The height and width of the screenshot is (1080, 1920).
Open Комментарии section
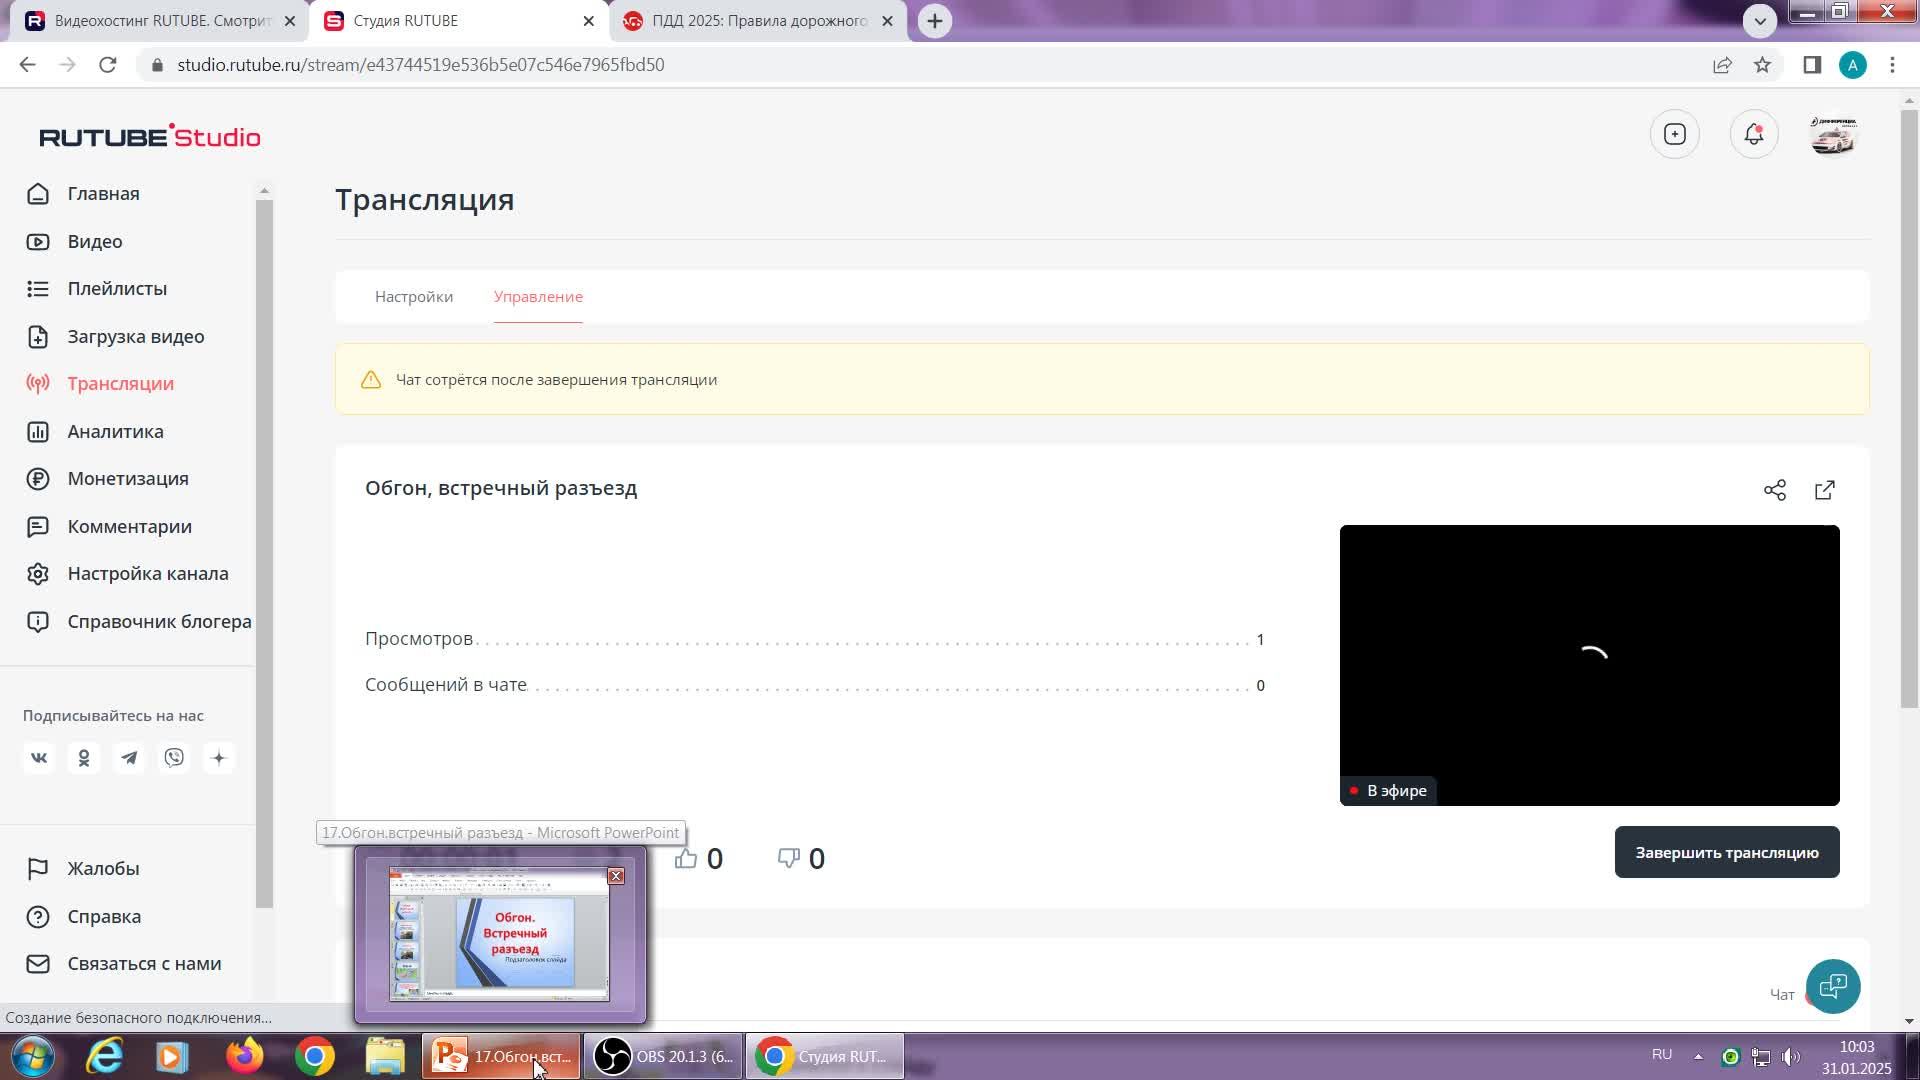(109, 527)
